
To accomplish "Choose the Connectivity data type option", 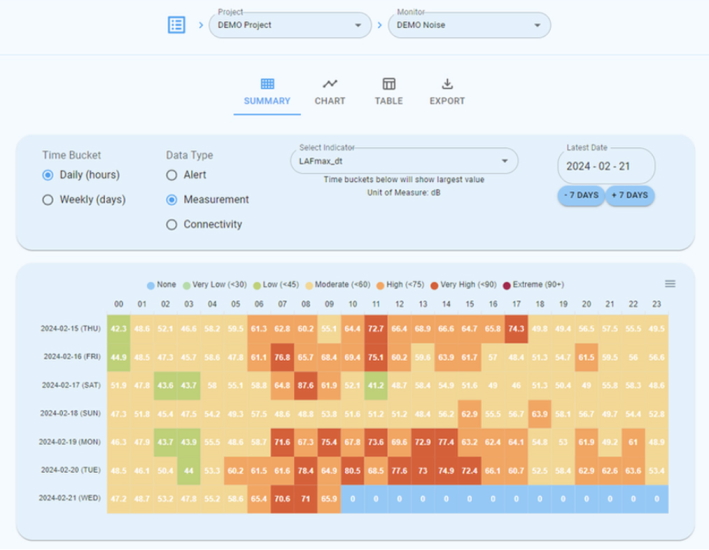I will tap(172, 225).
